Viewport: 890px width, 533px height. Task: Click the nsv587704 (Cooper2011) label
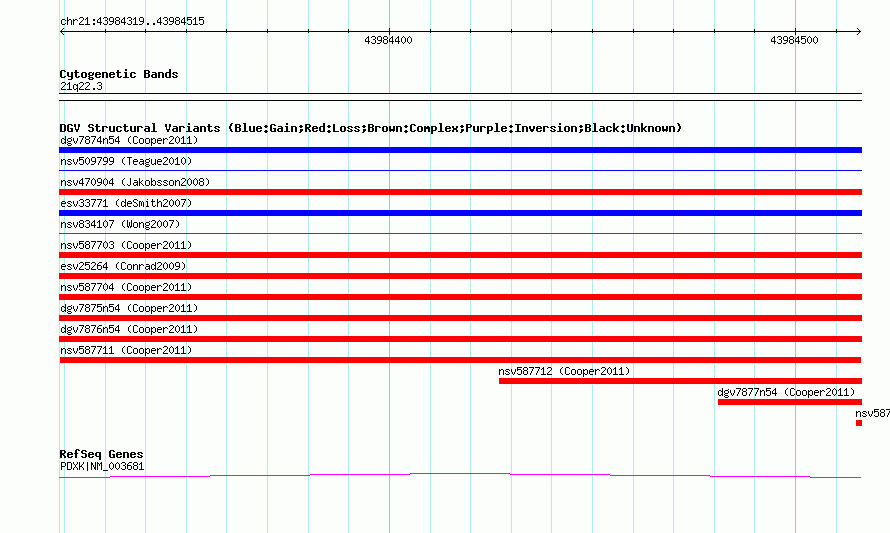pos(126,287)
